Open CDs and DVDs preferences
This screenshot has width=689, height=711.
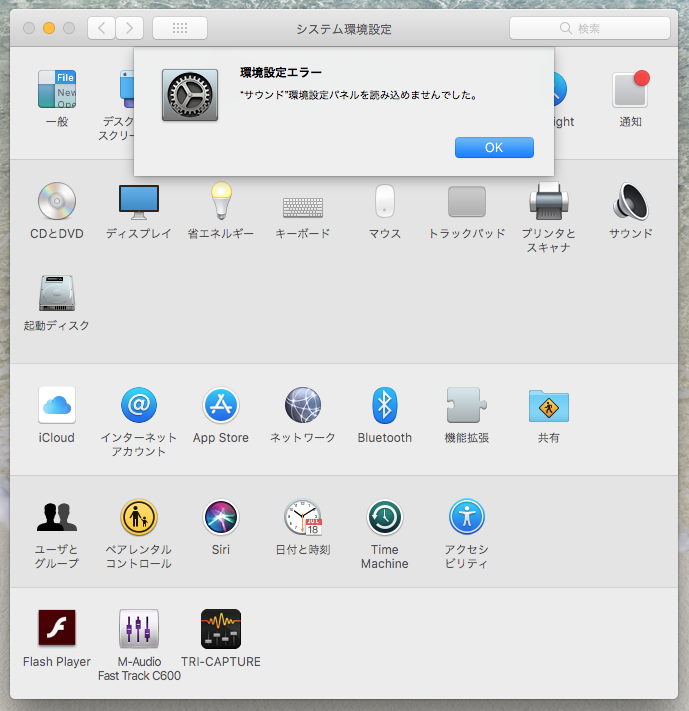(x=57, y=203)
